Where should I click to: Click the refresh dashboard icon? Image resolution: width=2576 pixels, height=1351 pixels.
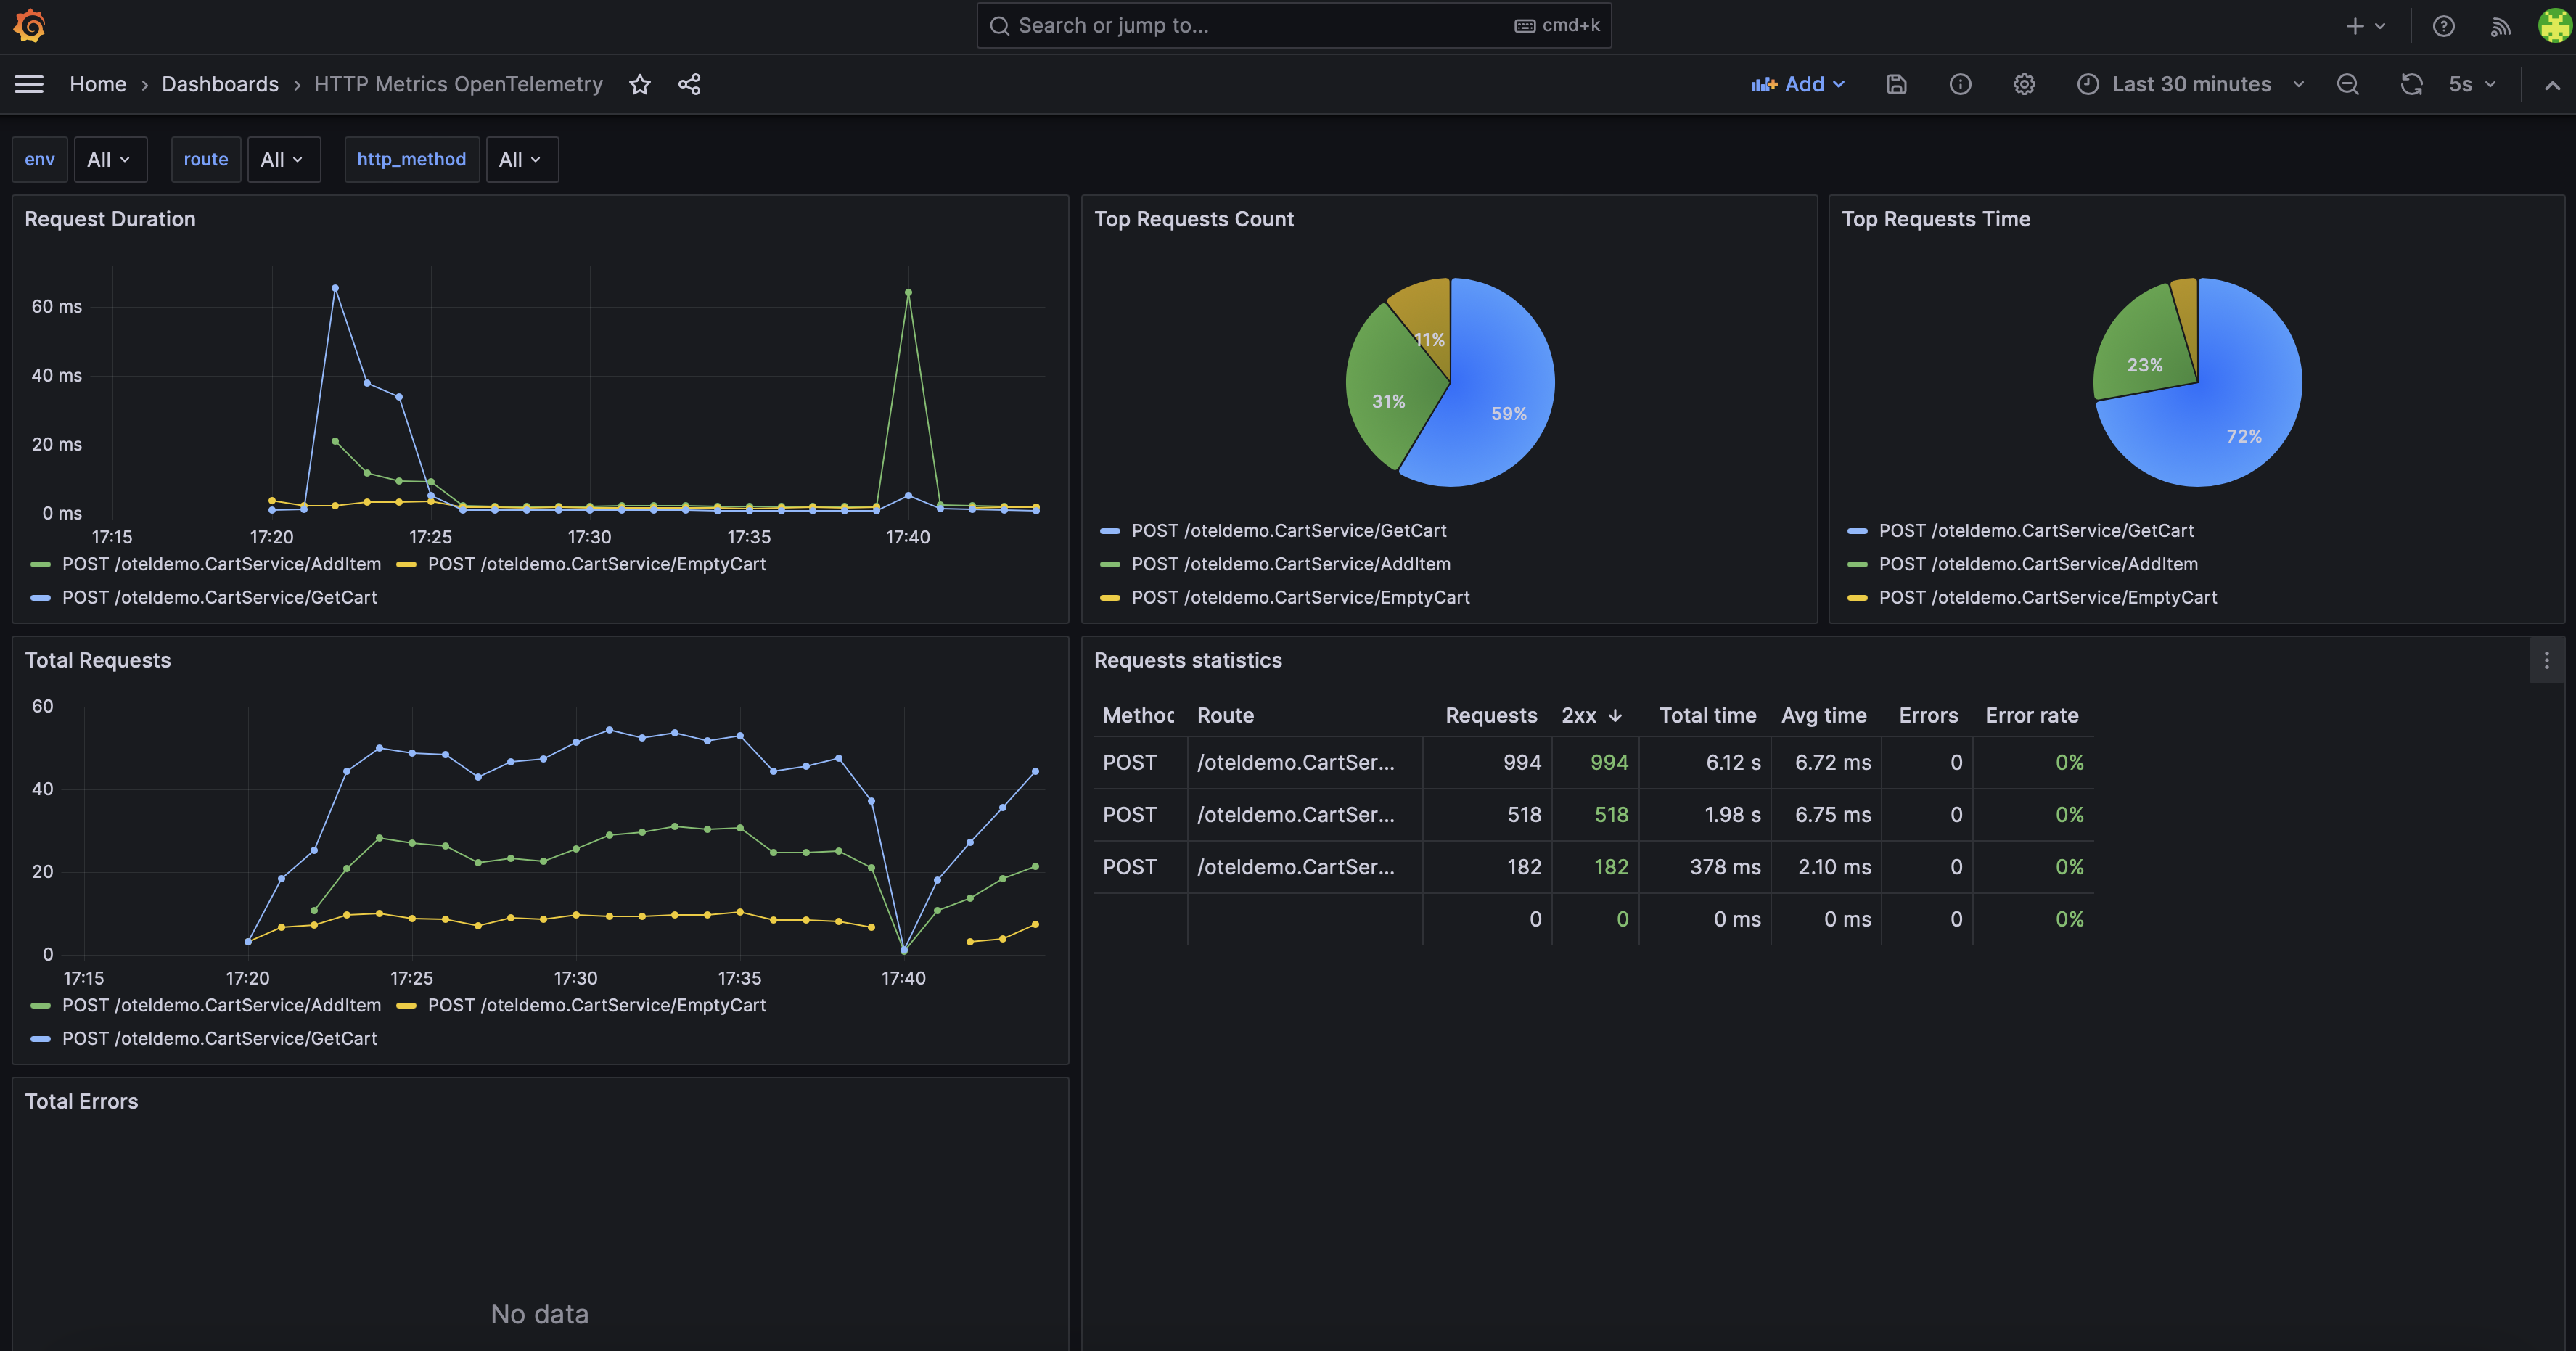click(2411, 85)
